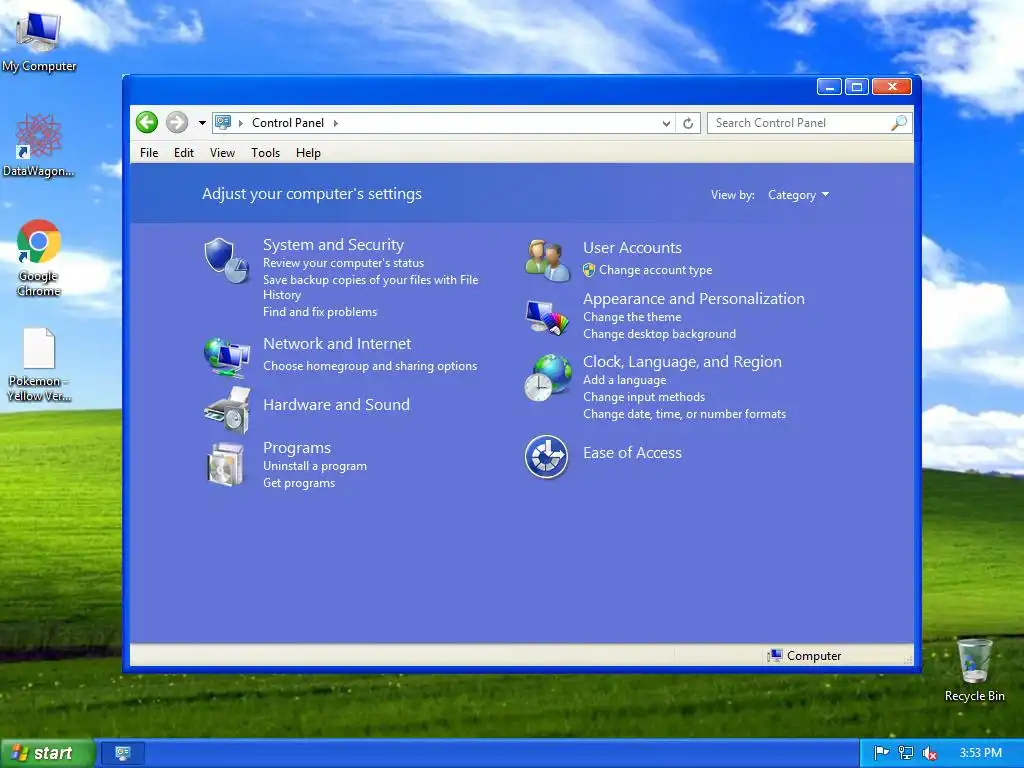
Task: Open the recent pages dropdown arrow
Action: [x=202, y=123]
